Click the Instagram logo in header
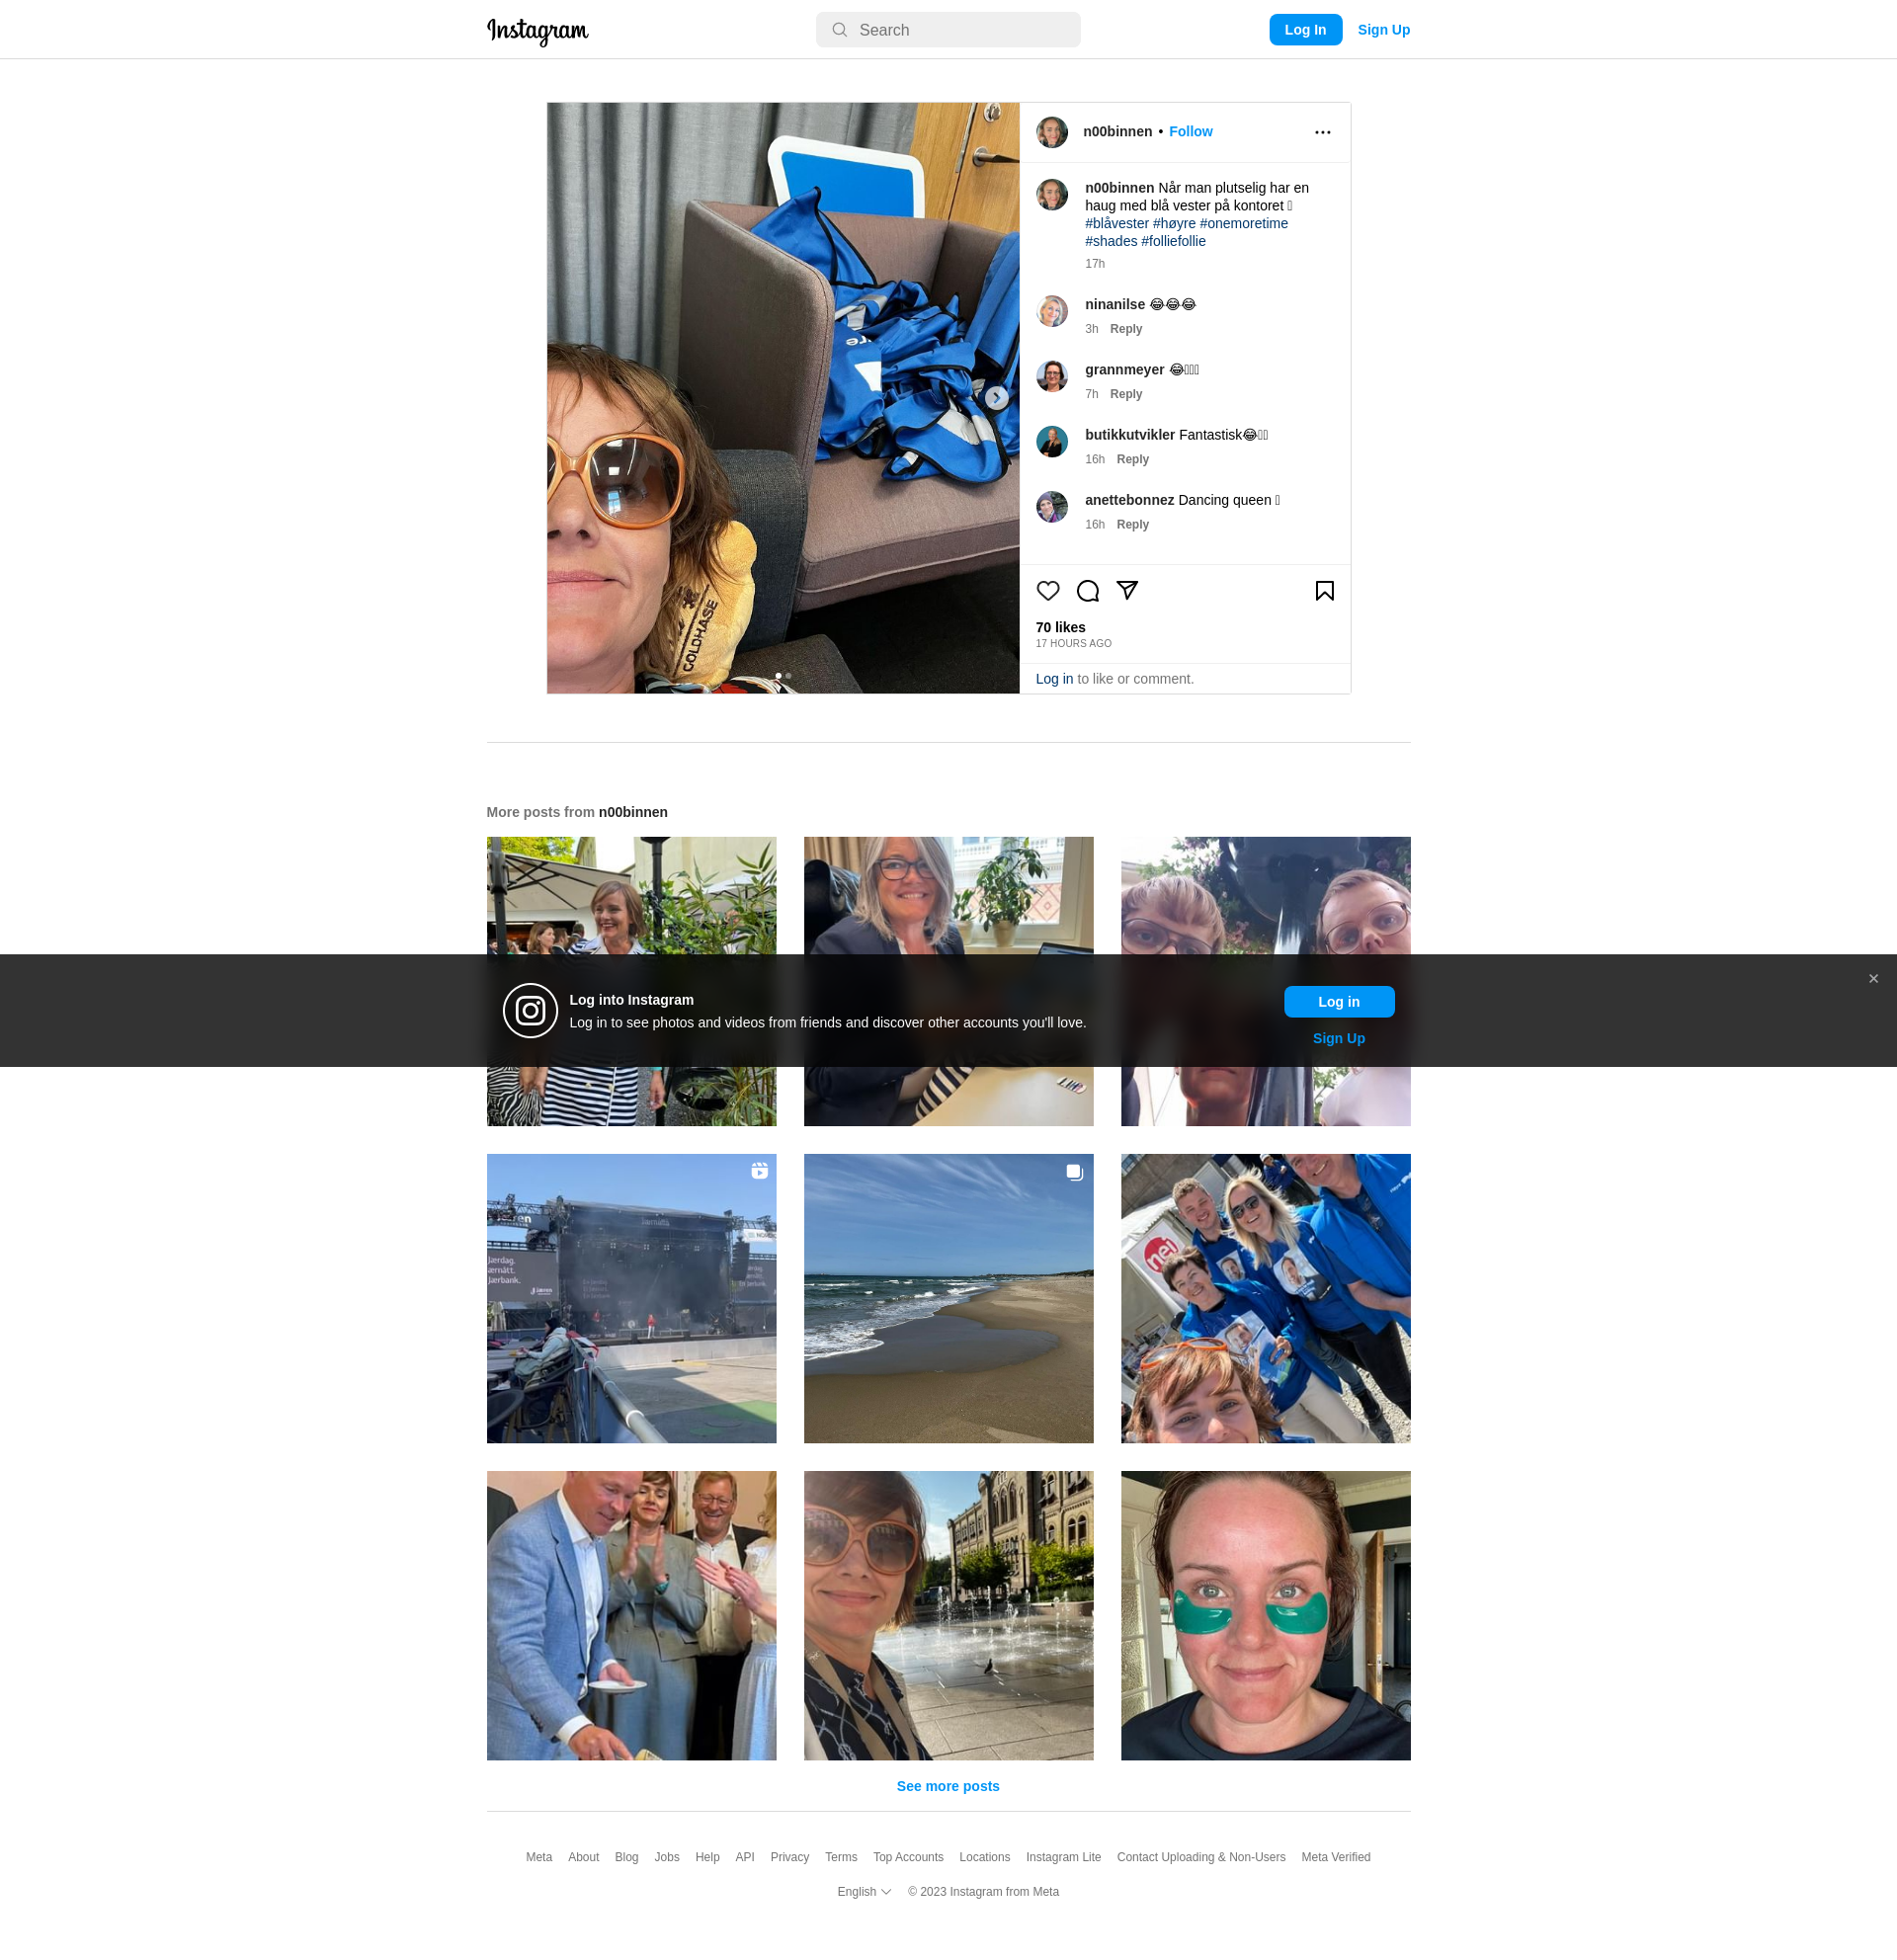1897x1960 pixels. (537, 31)
